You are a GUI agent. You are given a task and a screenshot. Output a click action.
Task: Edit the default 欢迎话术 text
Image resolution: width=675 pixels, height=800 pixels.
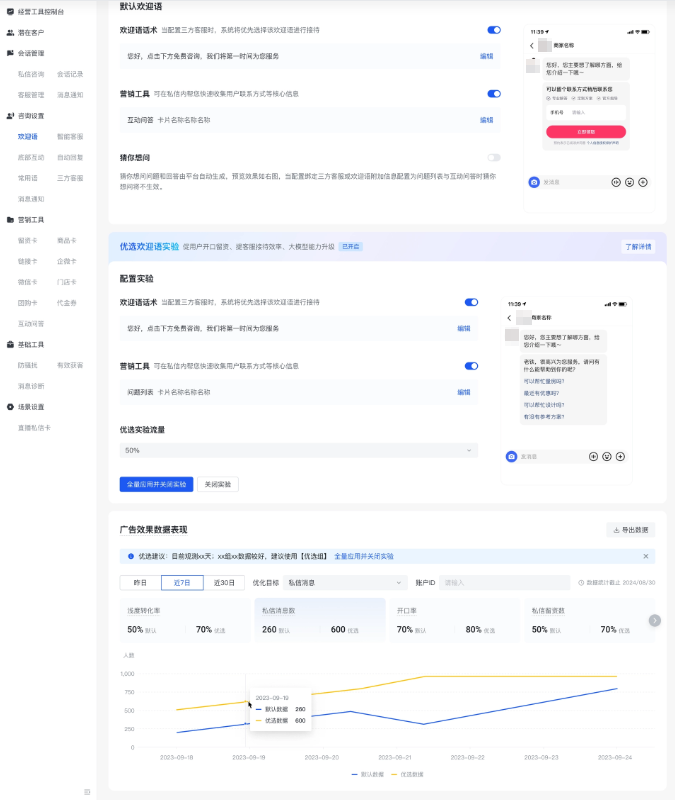point(487,56)
